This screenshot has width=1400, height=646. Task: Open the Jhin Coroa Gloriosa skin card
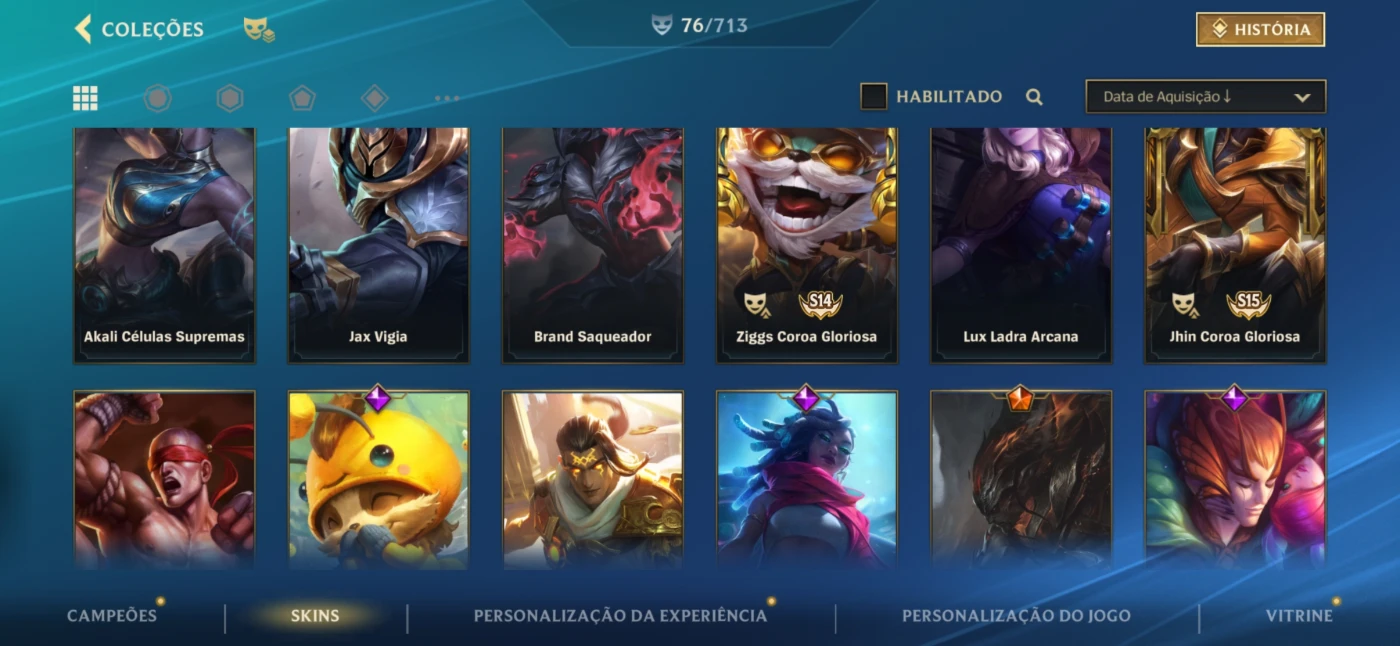1235,245
